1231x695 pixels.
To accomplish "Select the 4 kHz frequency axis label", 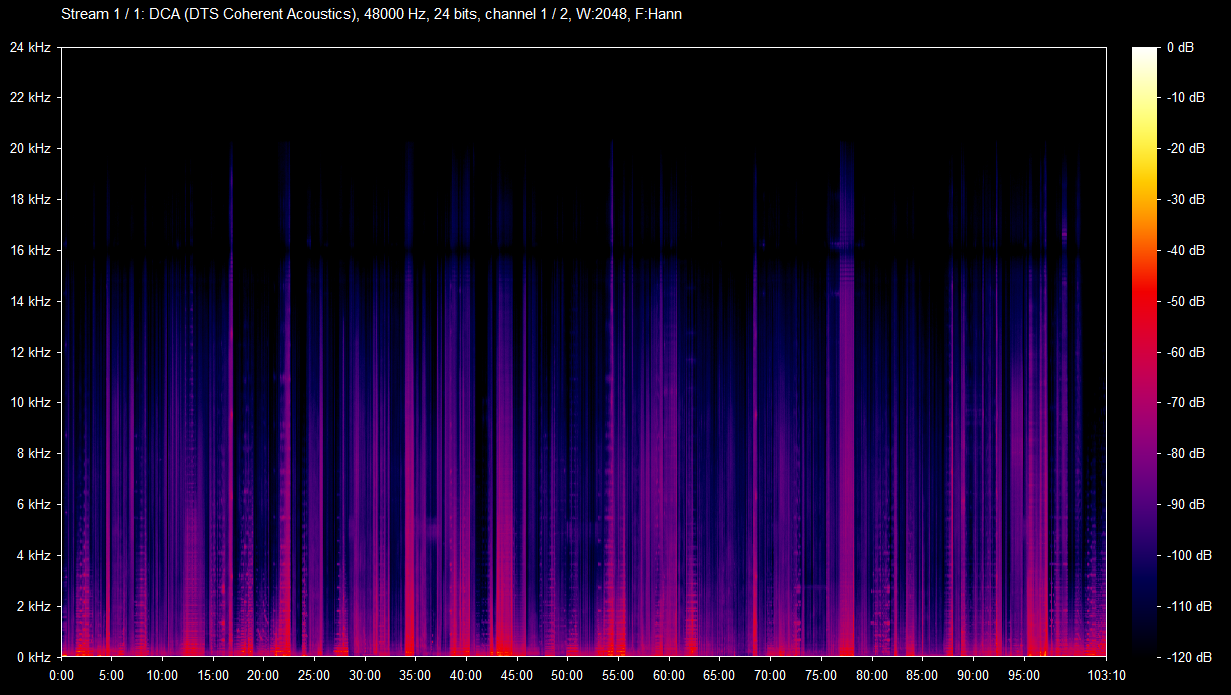I will point(33,555).
